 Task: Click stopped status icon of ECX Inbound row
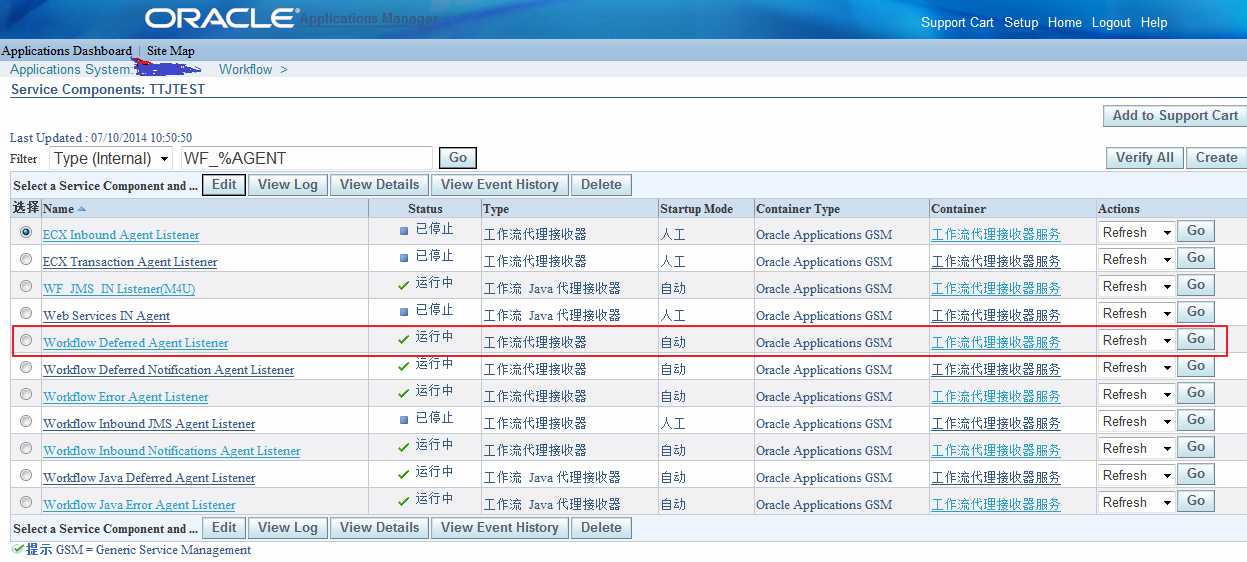404,230
